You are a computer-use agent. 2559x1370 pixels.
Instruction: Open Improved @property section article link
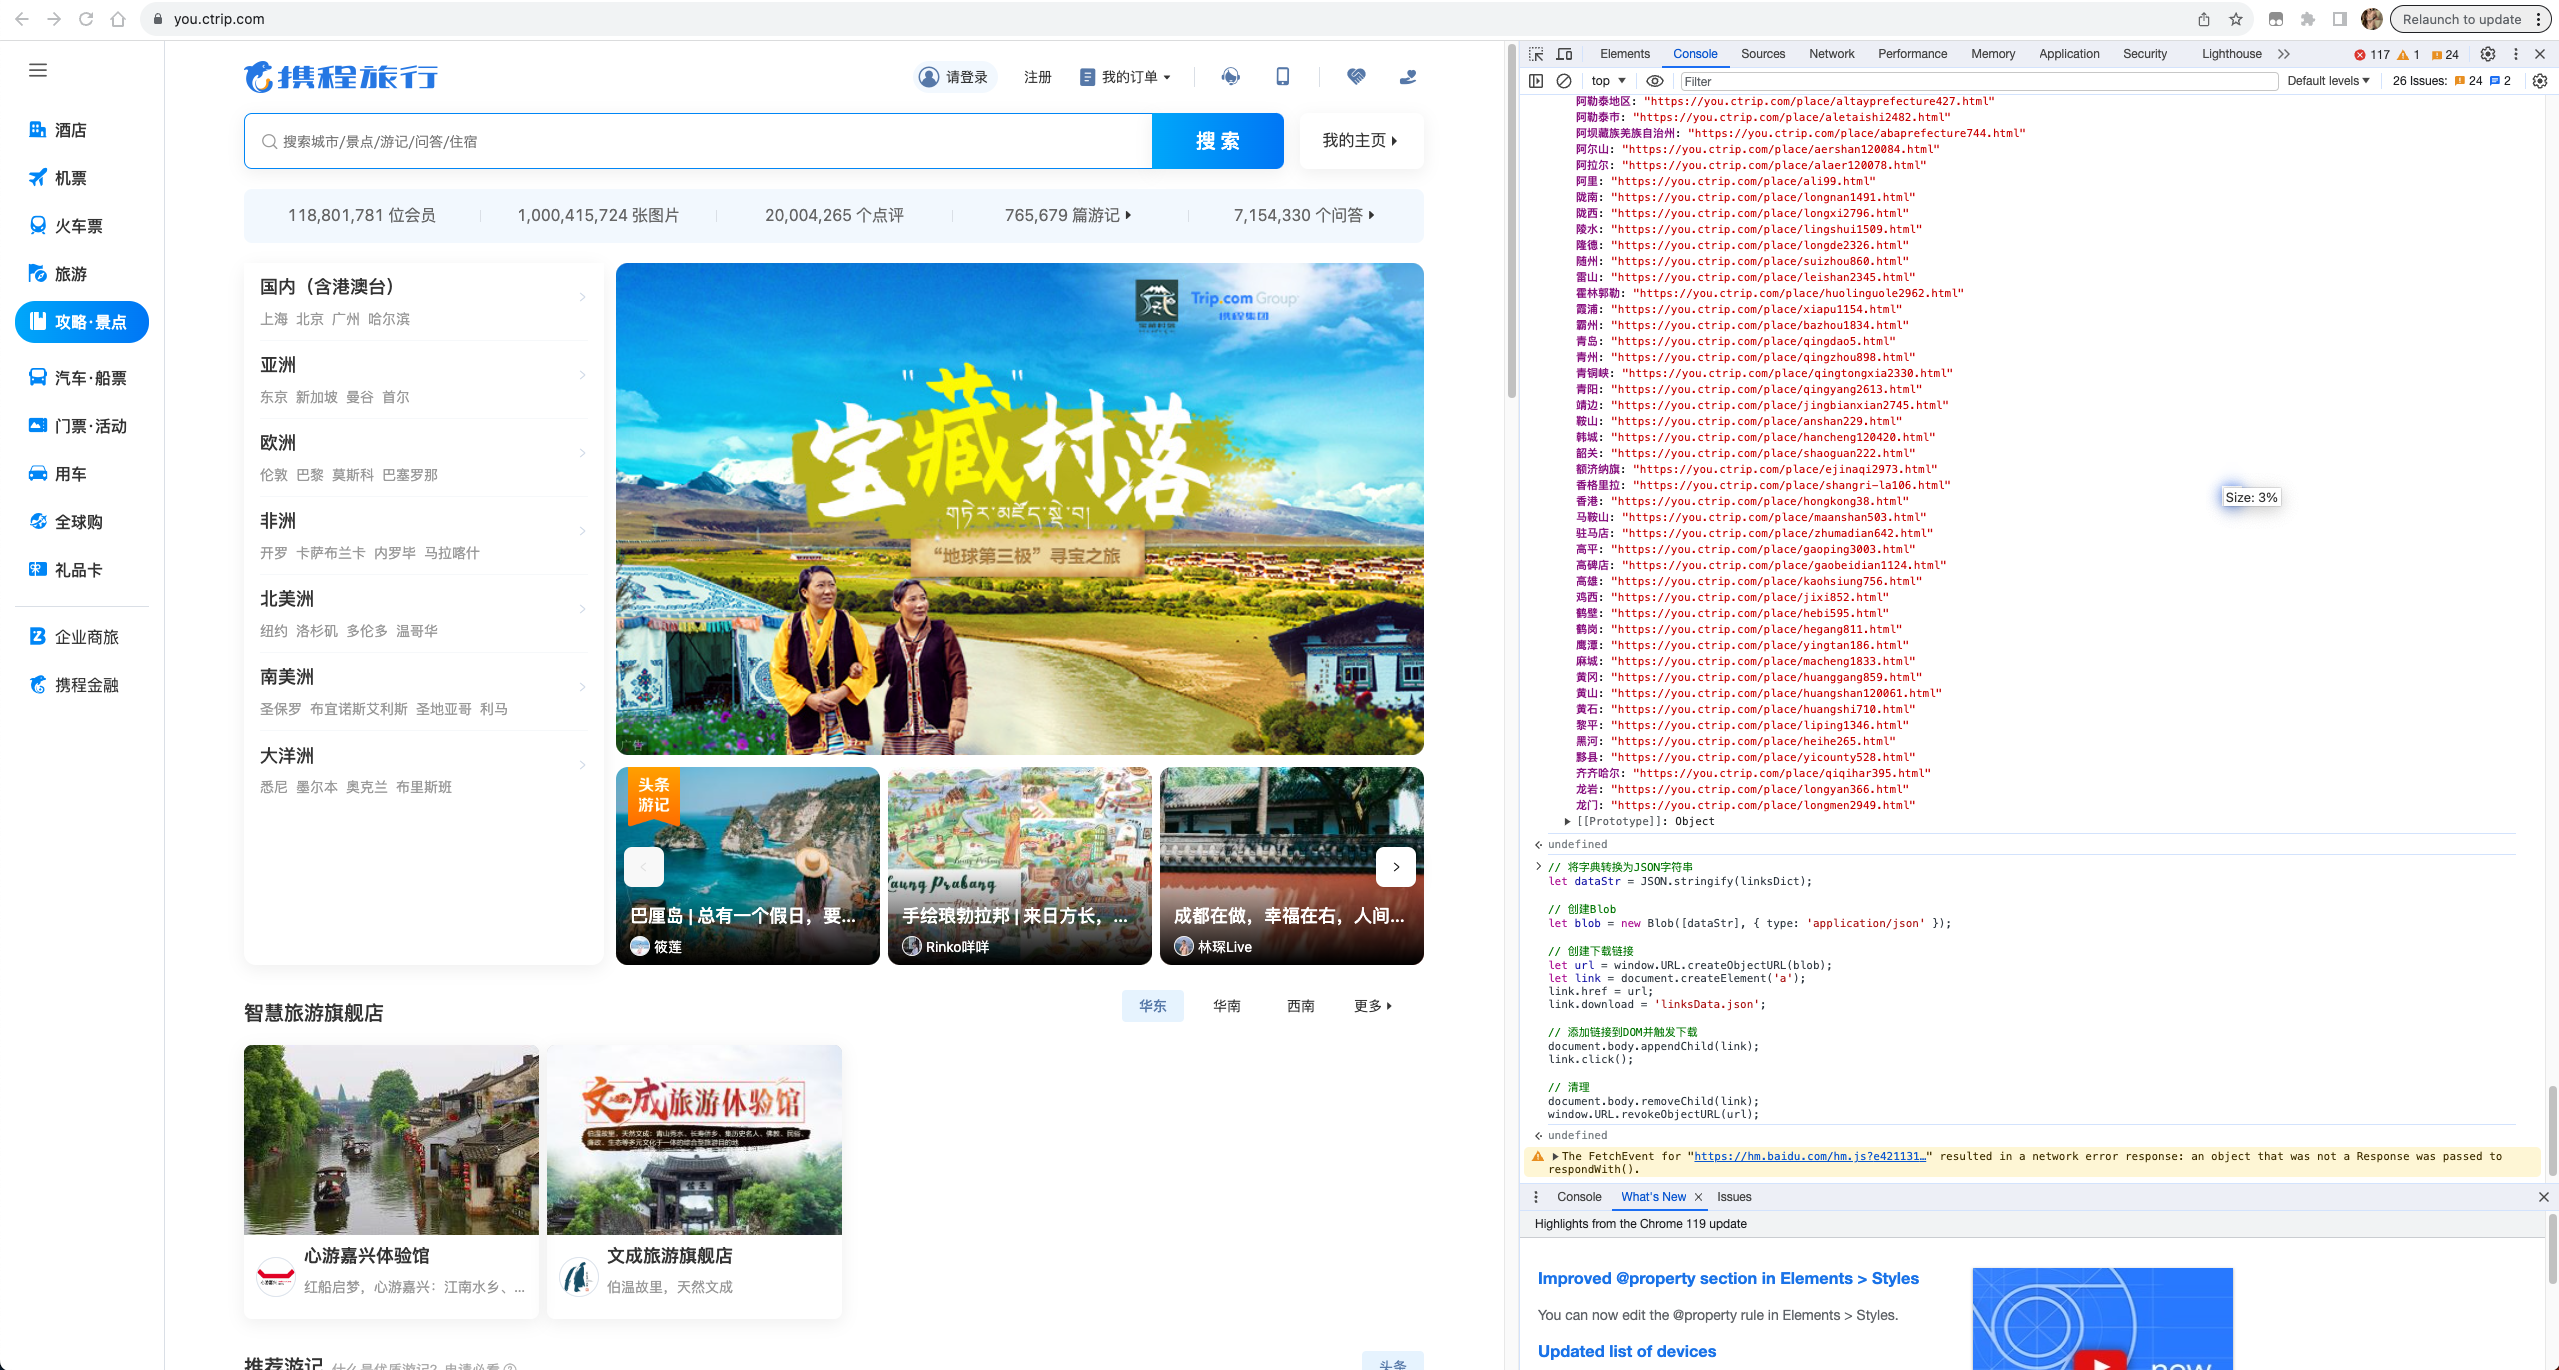point(1728,1278)
